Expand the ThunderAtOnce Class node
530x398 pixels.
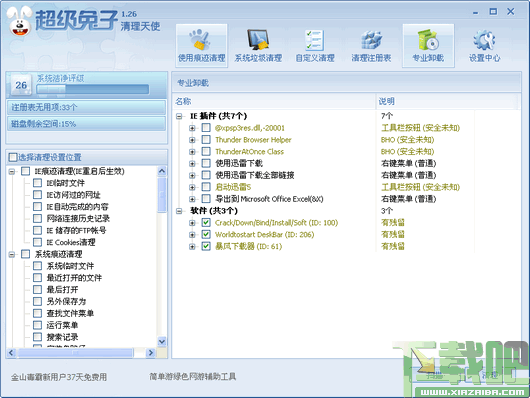(192, 152)
